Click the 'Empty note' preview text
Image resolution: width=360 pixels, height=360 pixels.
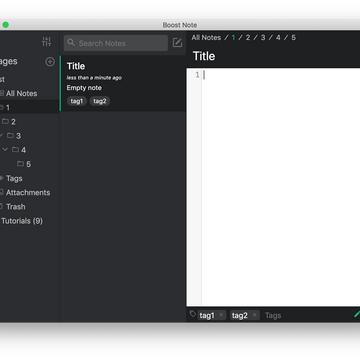pyautogui.click(x=84, y=88)
